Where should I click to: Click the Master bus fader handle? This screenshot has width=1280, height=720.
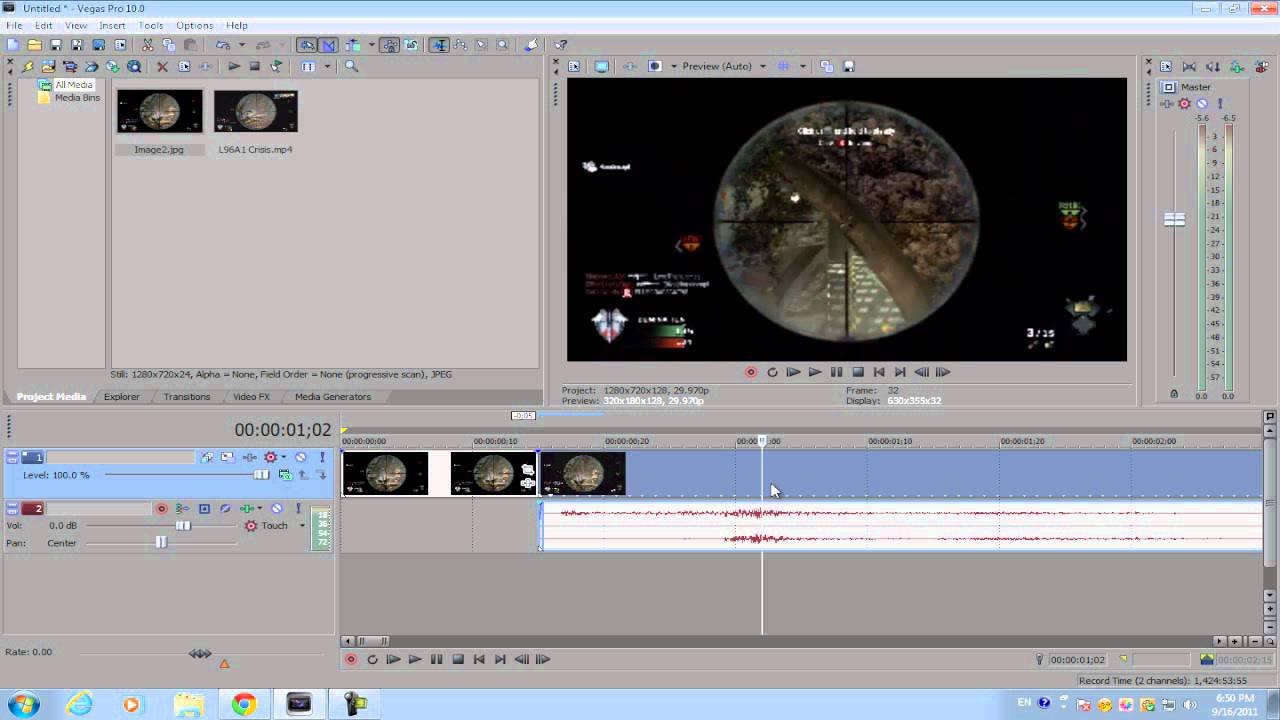pyautogui.click(x=1174, y=219)
